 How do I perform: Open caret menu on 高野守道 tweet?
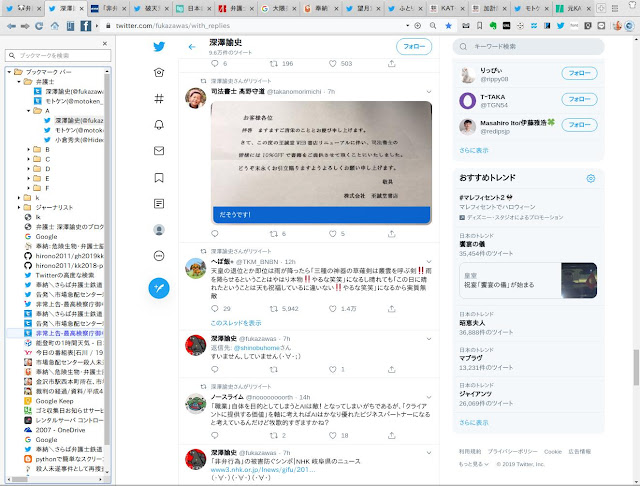429,92
